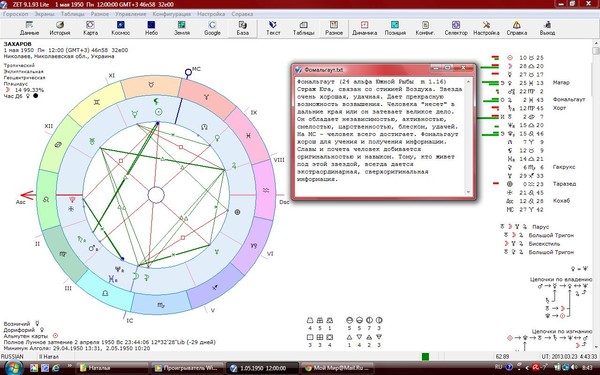
Task: Click the ЗАХАРОВ chart name heading
Action: pos(17,44)
